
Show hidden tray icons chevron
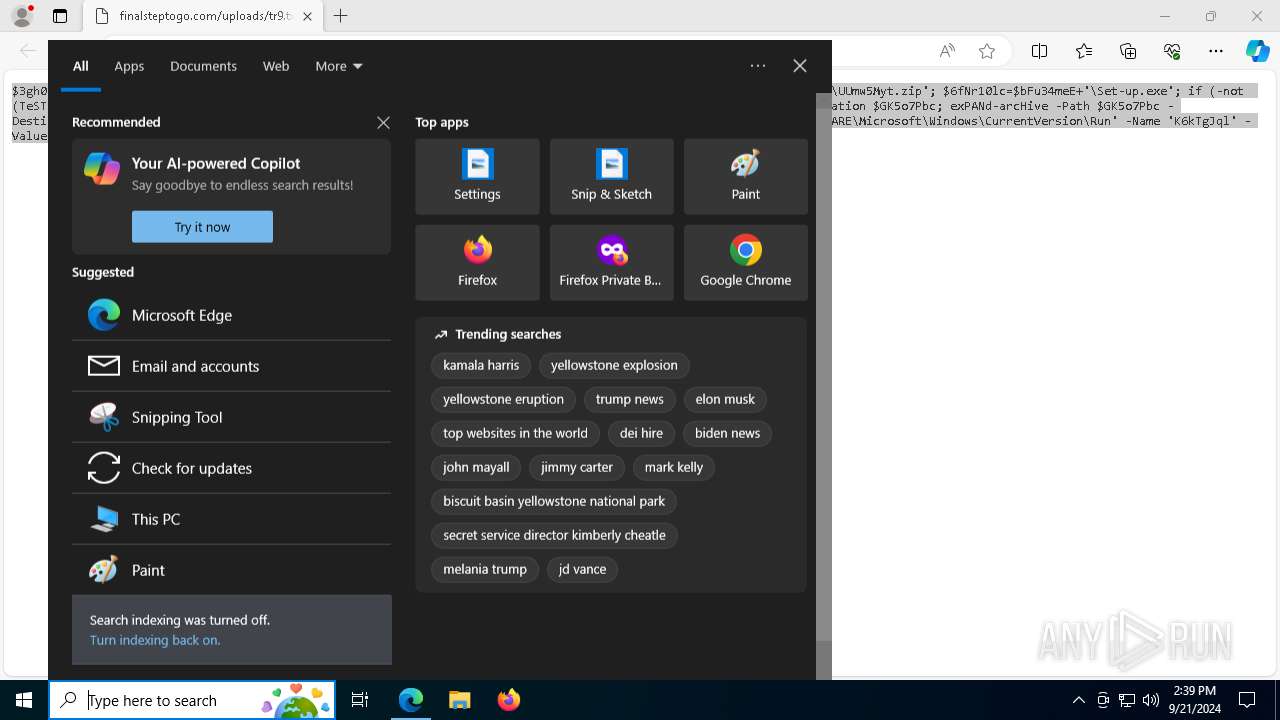(1079, 700)
